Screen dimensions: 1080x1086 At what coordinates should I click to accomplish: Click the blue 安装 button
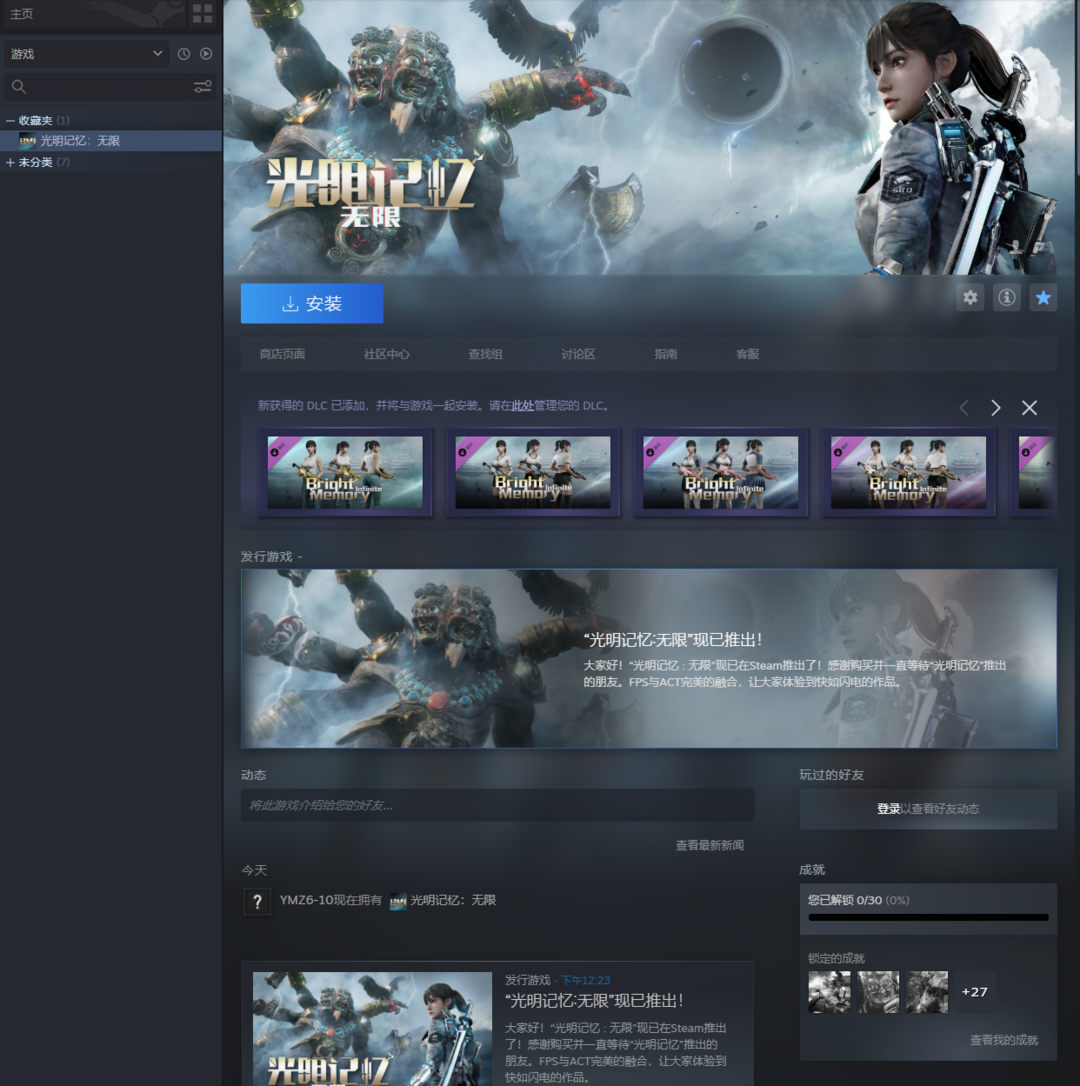(x=312, y=304)
